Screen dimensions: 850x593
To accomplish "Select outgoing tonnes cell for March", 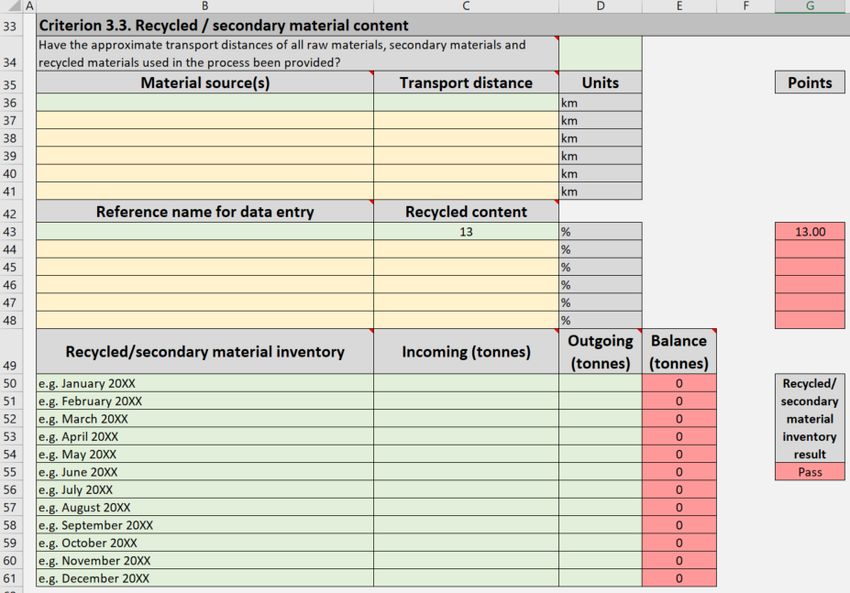I will pyautogui.click(x=600, y=419).
